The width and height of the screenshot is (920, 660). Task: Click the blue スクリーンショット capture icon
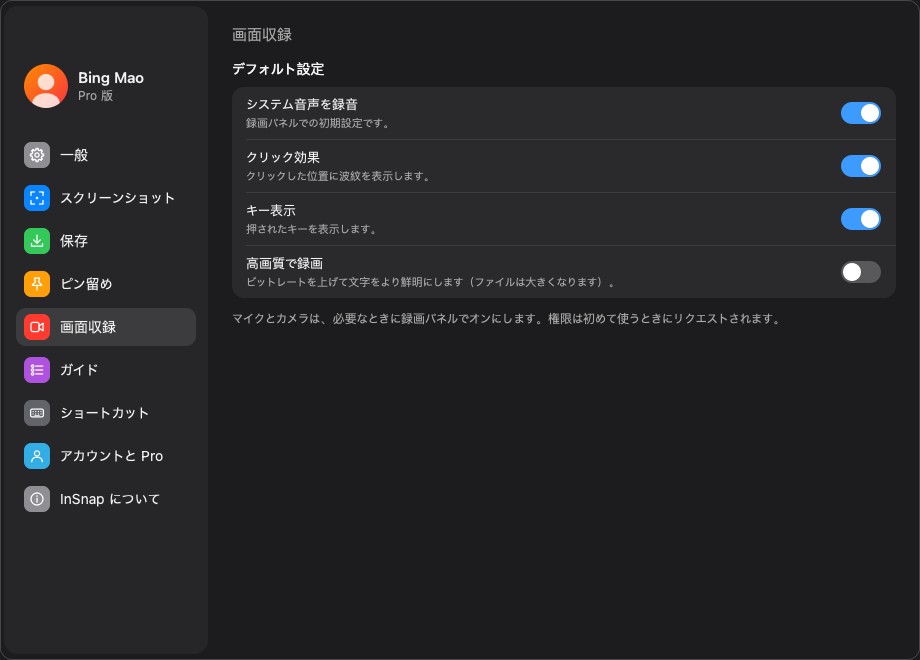click(37, 198)
